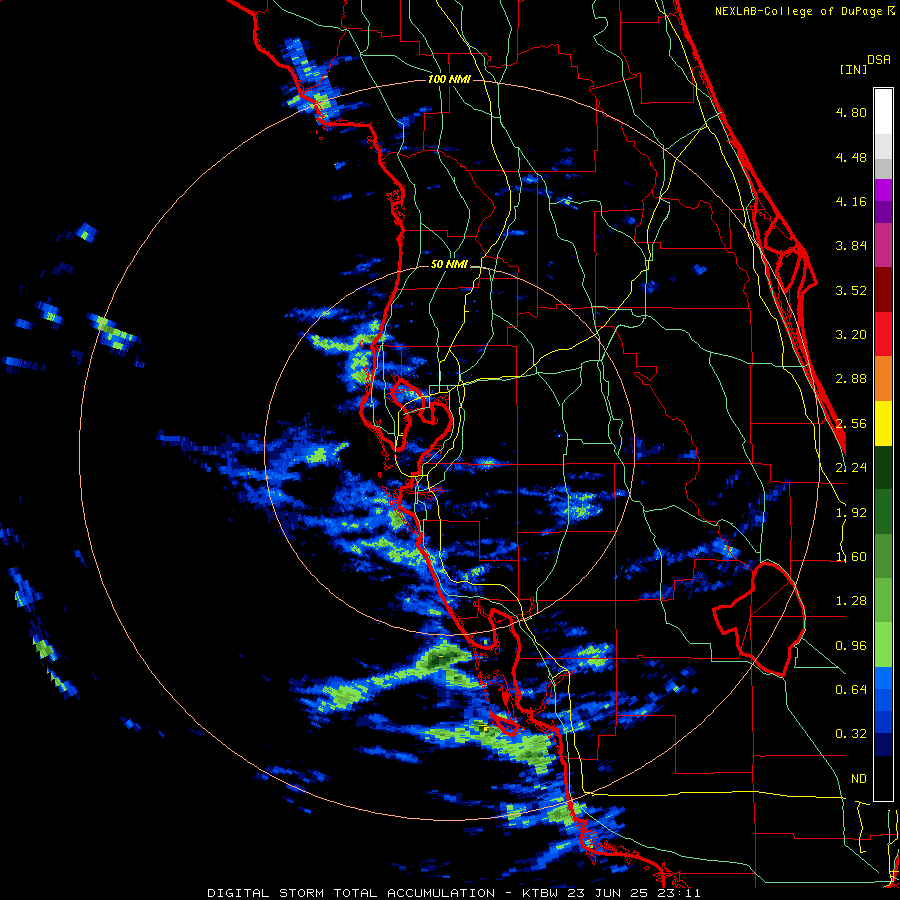Pick the lime green swatch near 0.96
Screen dimensions: 900x900
point(883,645)
